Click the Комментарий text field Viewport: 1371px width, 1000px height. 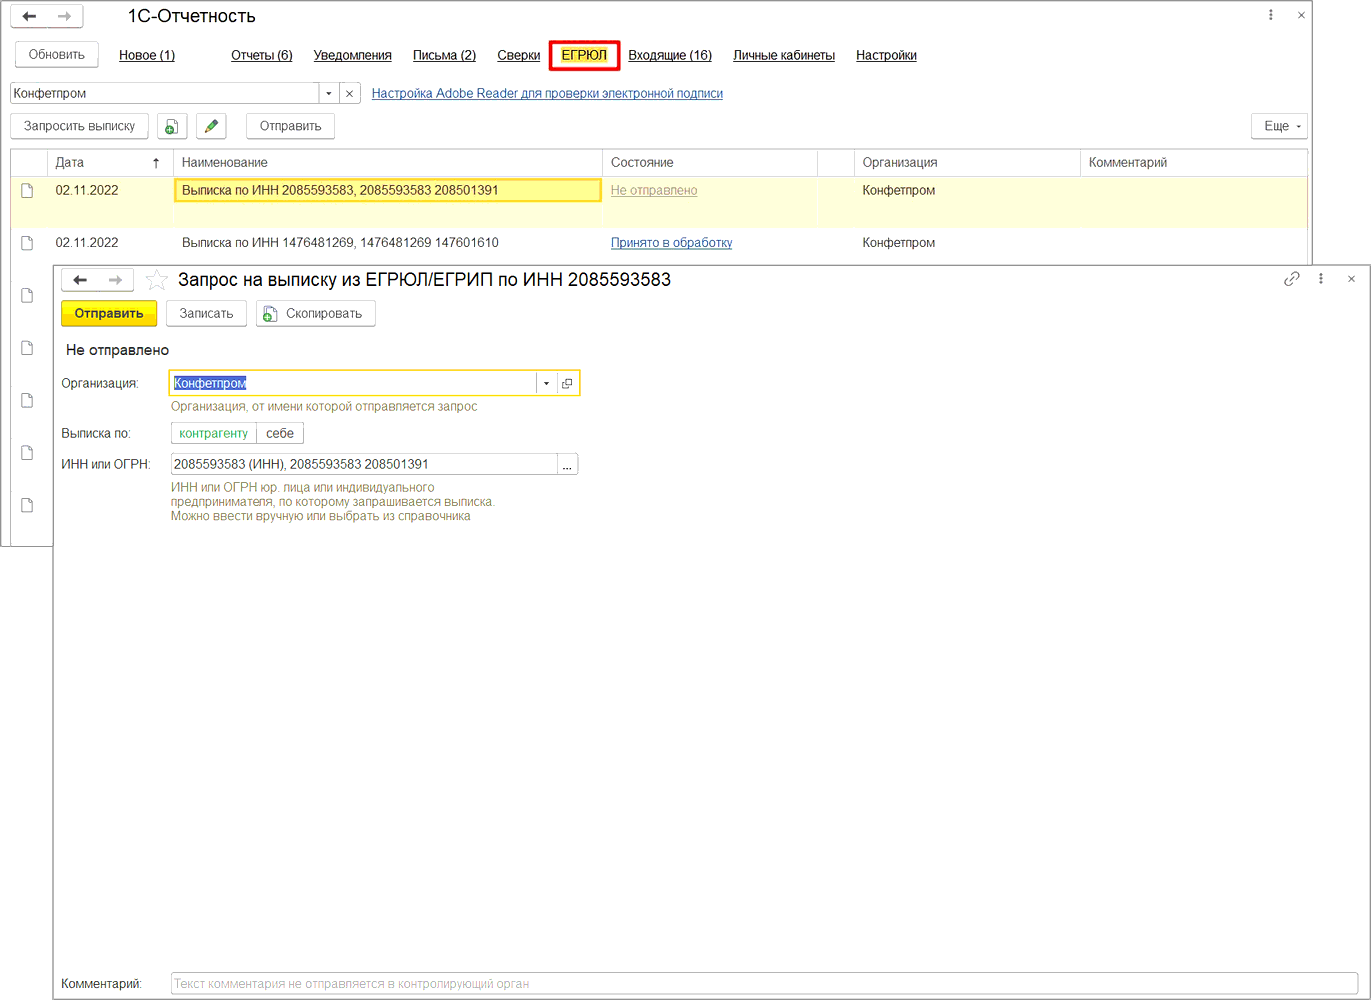[x=764, y=983]
